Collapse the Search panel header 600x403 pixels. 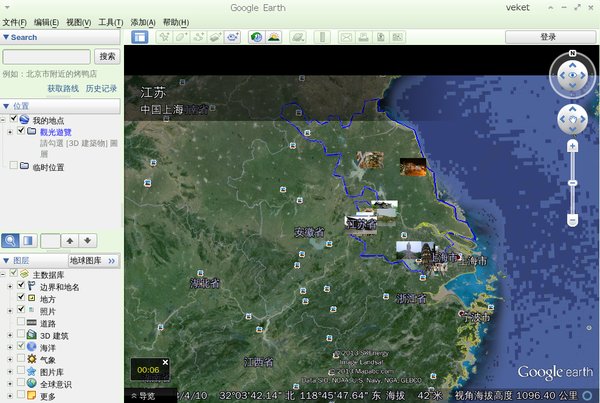pos(6,37)
